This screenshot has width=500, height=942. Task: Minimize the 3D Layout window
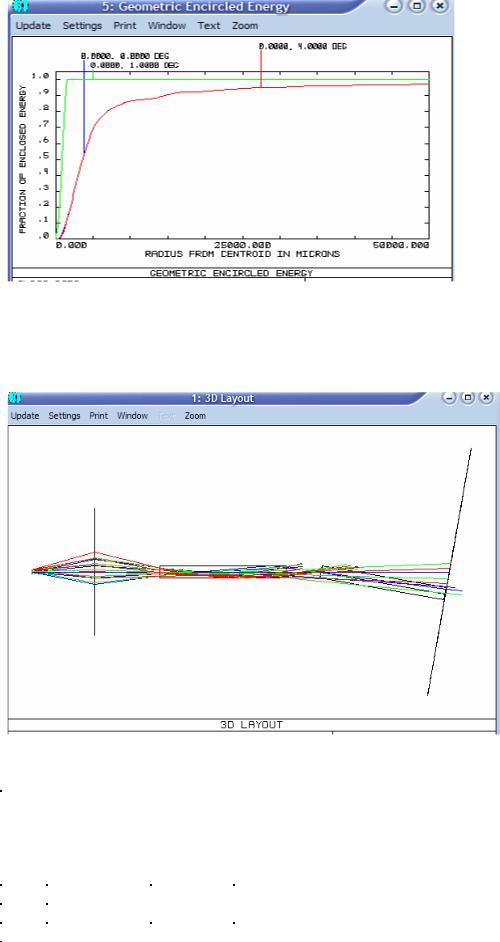click(x=448, y=398)
